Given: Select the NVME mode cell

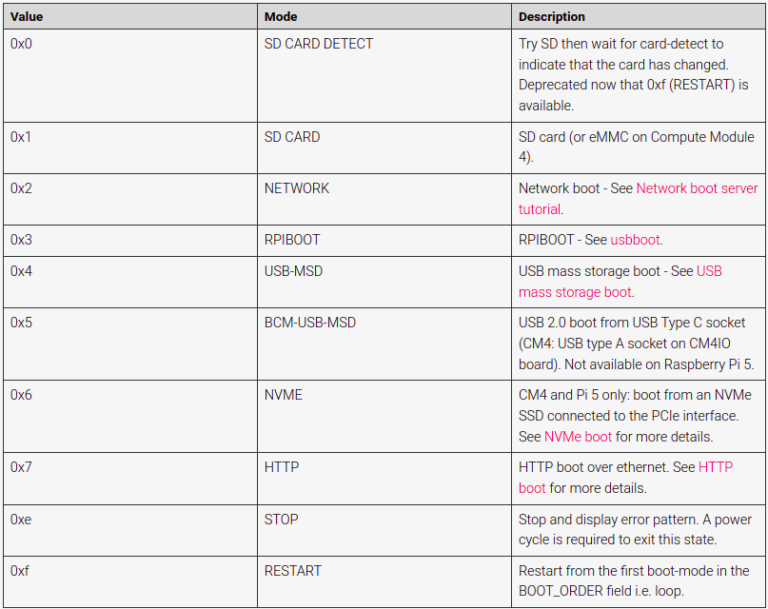Looking at the screenshot, I should pos(283,395).
